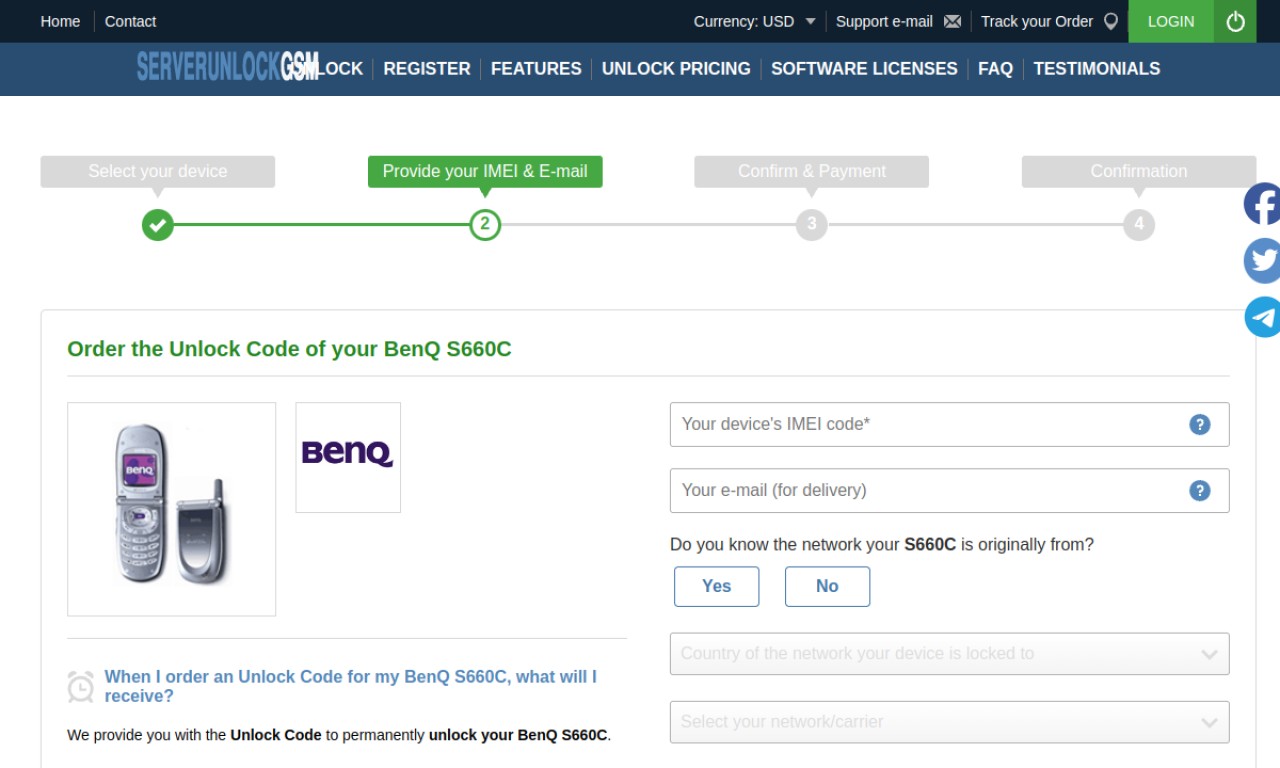Image resolution: width=1280 pixels, height=768 pixels.
Task: Click the IMEI code help question icon
Action: click(x=1200, y=424)
